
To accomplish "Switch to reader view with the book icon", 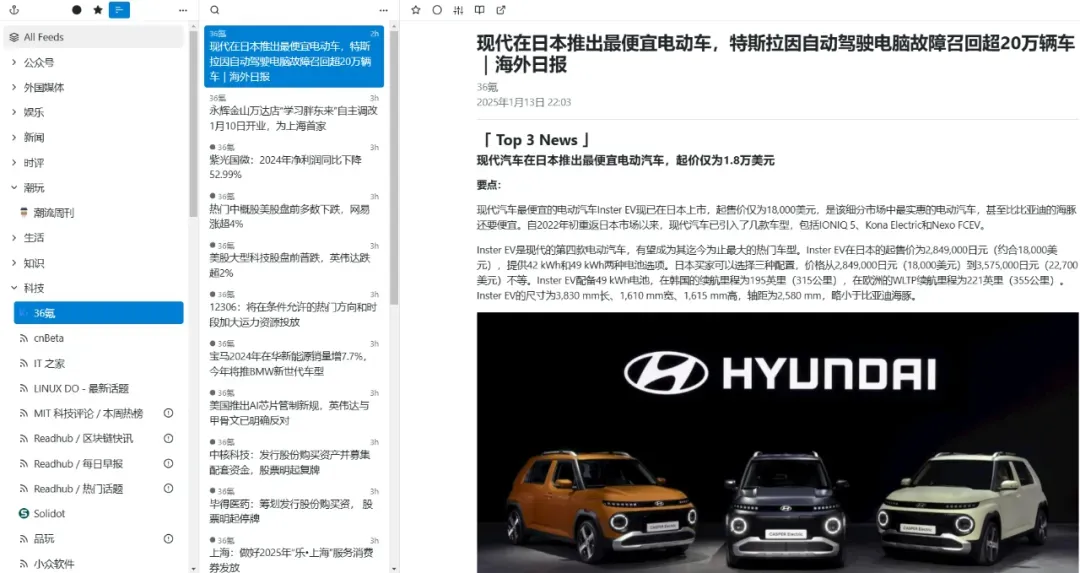I will tap(479, 10).
